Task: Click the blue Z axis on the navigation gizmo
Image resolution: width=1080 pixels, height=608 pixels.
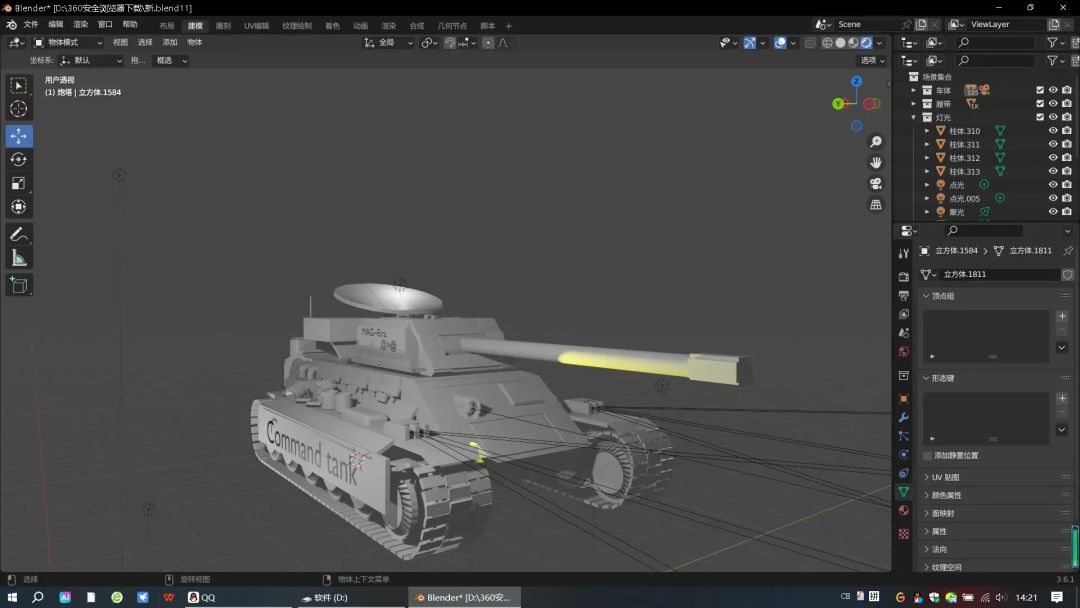Action: 856,81
